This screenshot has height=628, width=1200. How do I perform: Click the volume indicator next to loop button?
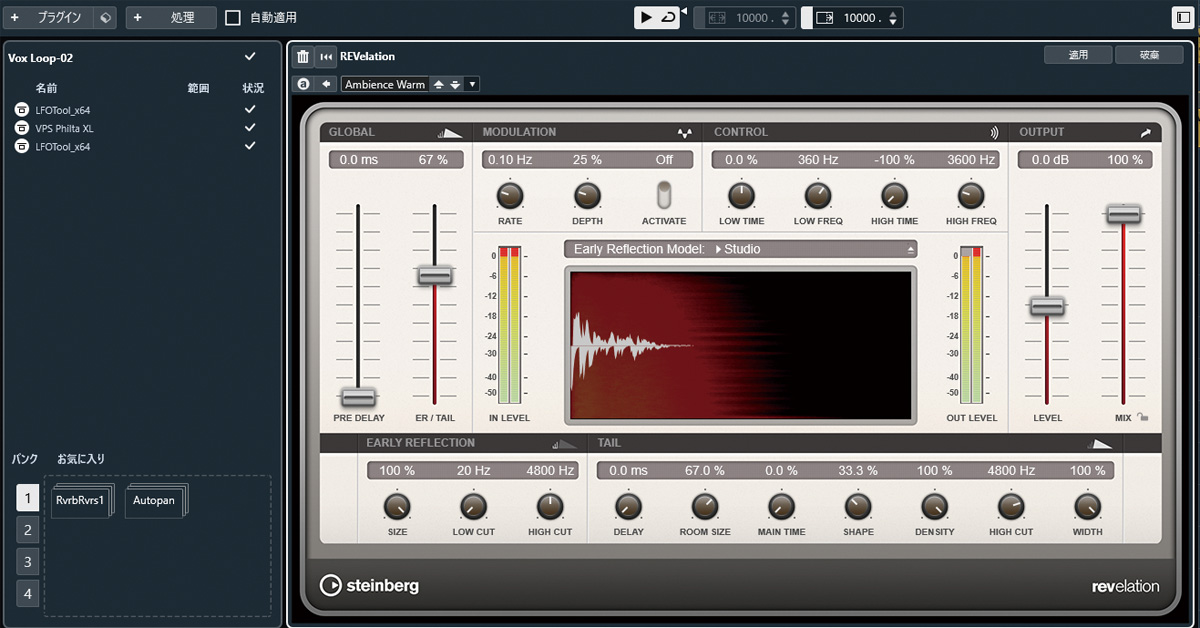click(684, 12)
